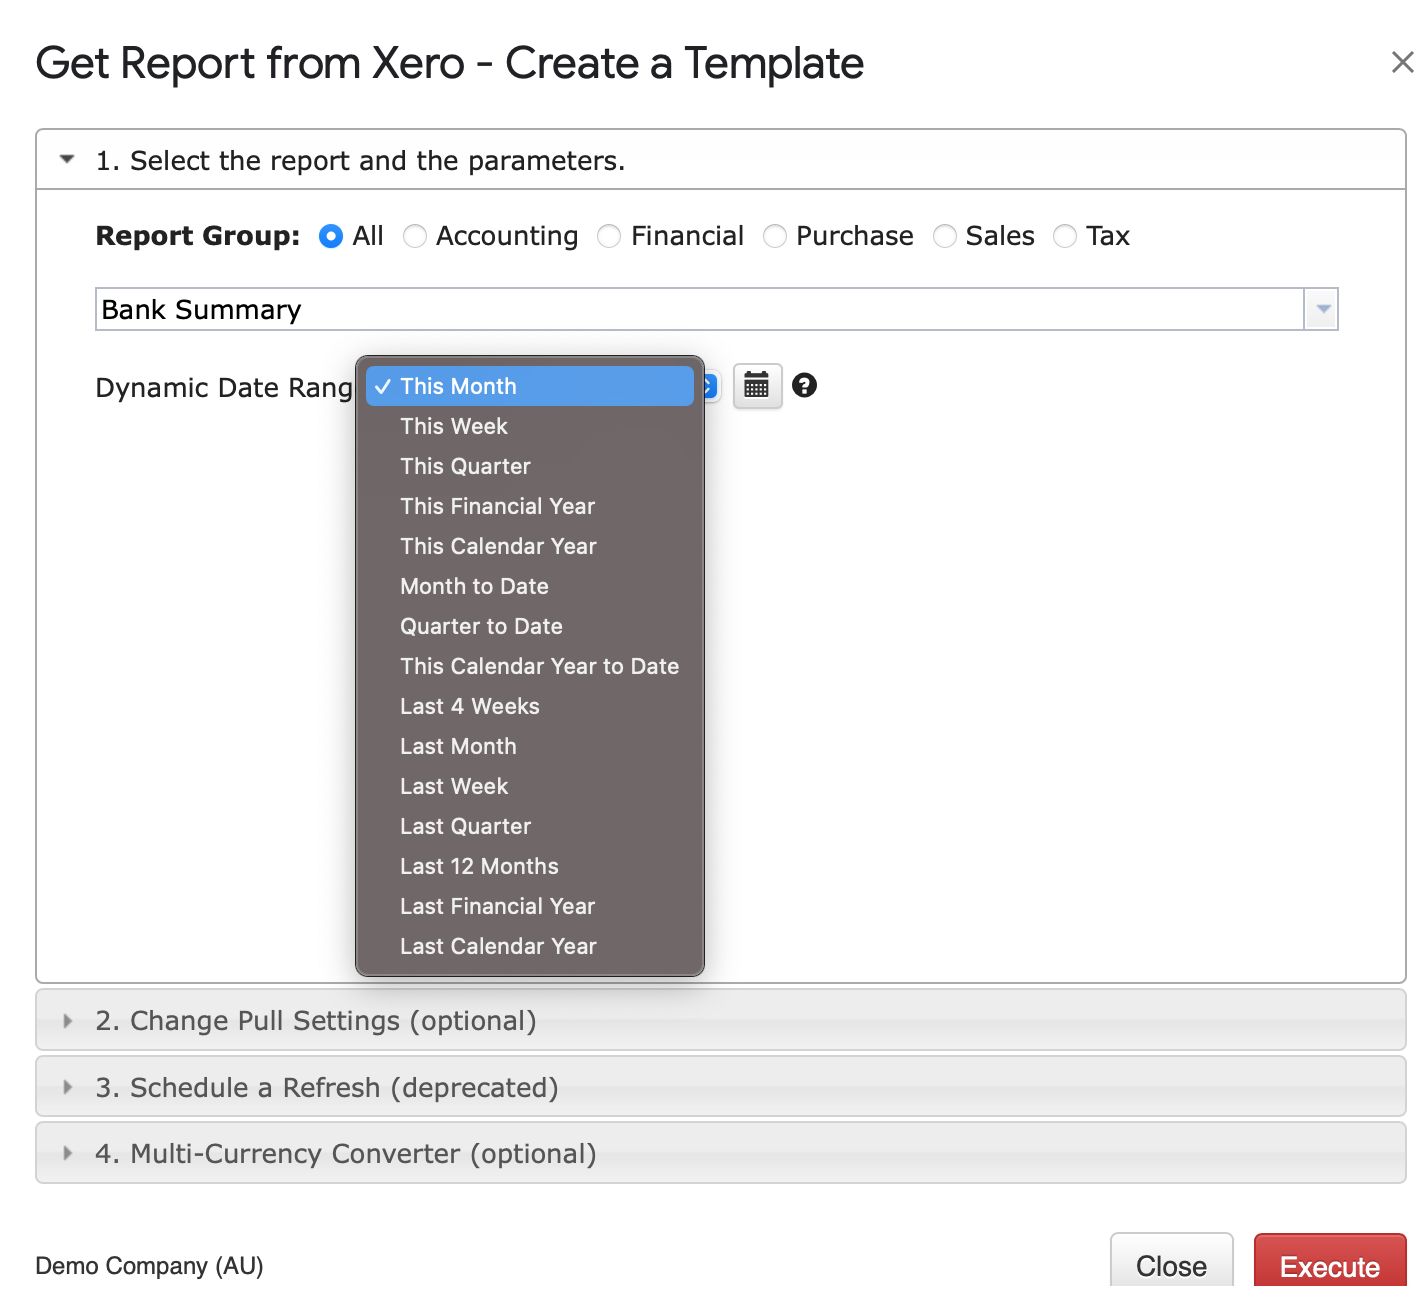Select the Accounting report group radio
This screenshot has width=1416, height=1296.
pyautogui.click(x=415, y=237)
